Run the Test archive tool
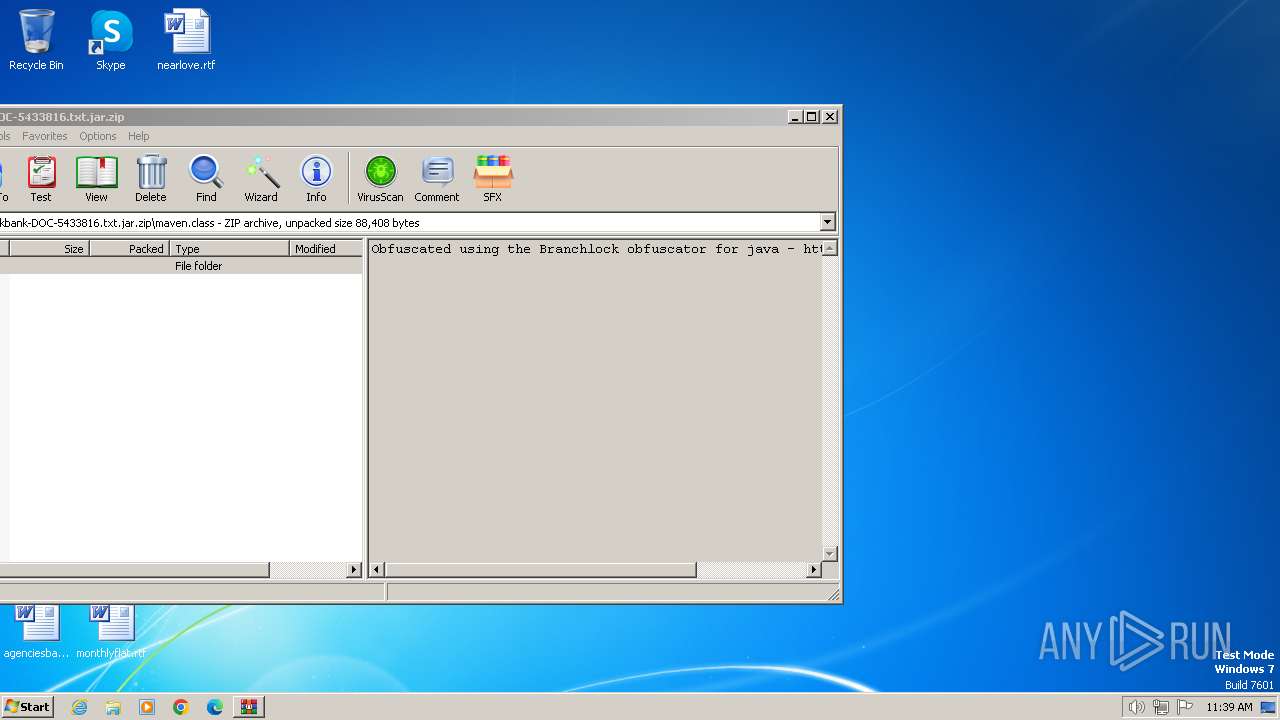The width and height of the screenshot is (1280, 720). [41, 179]
